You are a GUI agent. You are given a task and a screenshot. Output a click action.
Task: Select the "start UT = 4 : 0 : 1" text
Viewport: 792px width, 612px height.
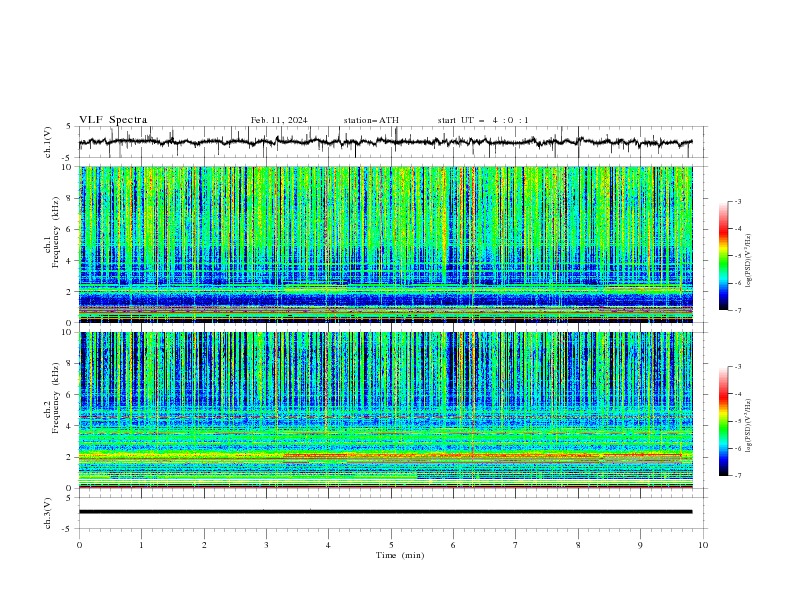483,120
